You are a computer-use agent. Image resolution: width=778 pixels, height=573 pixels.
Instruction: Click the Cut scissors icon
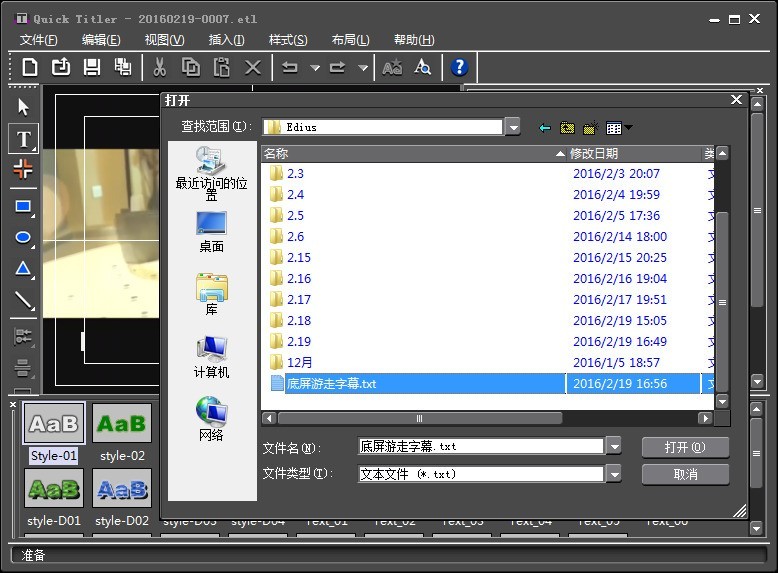coord(159,67)
